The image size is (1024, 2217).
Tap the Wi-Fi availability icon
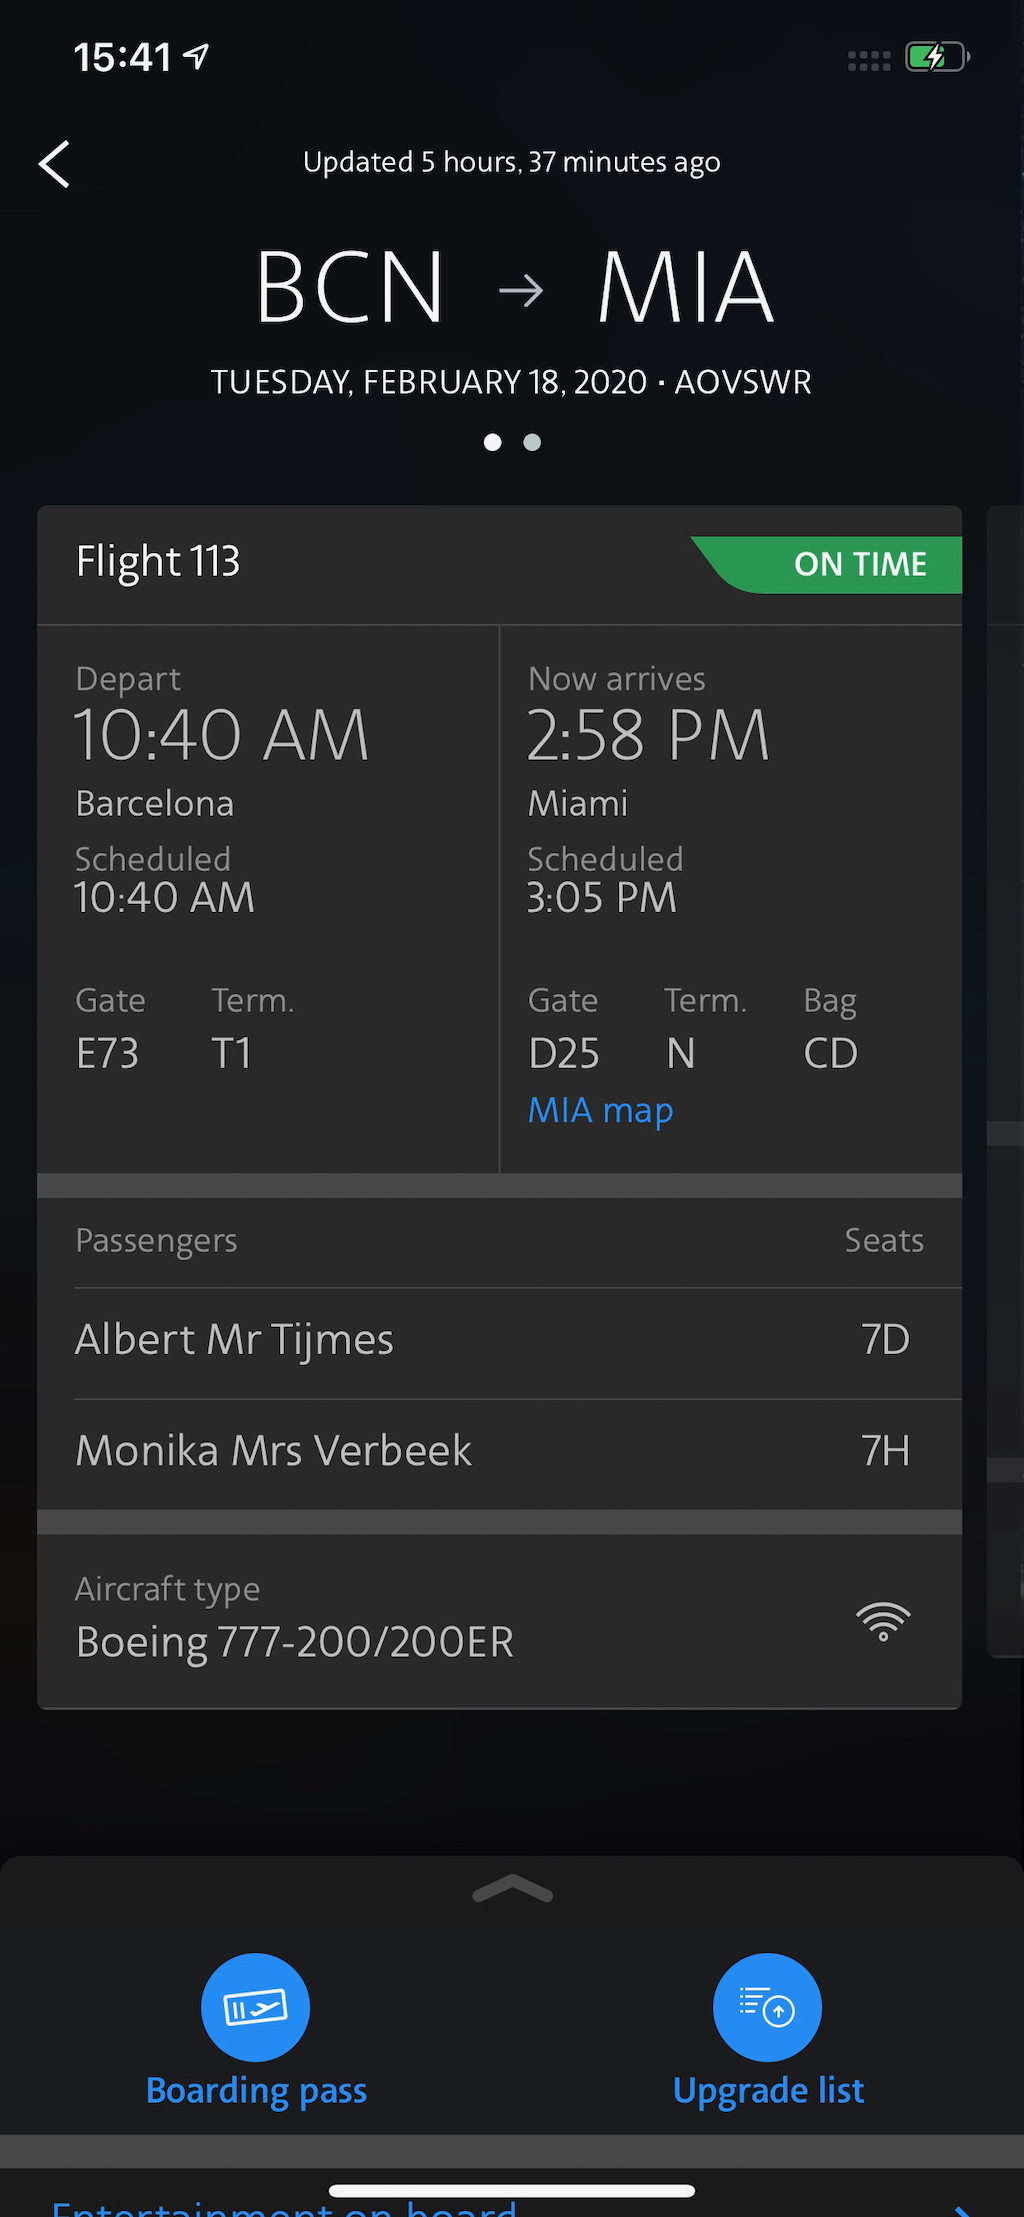point(883,1621)
